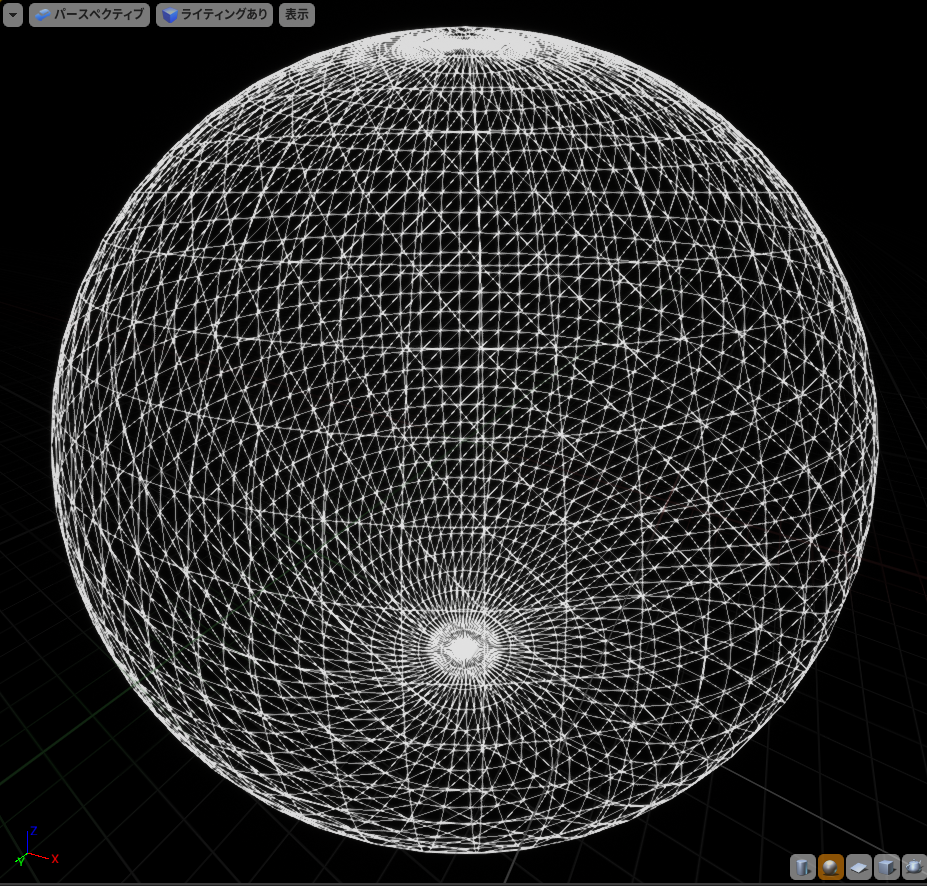Open the 表示 show menu
This screenshot has width=927, height=886.
(x=297, y=15)
